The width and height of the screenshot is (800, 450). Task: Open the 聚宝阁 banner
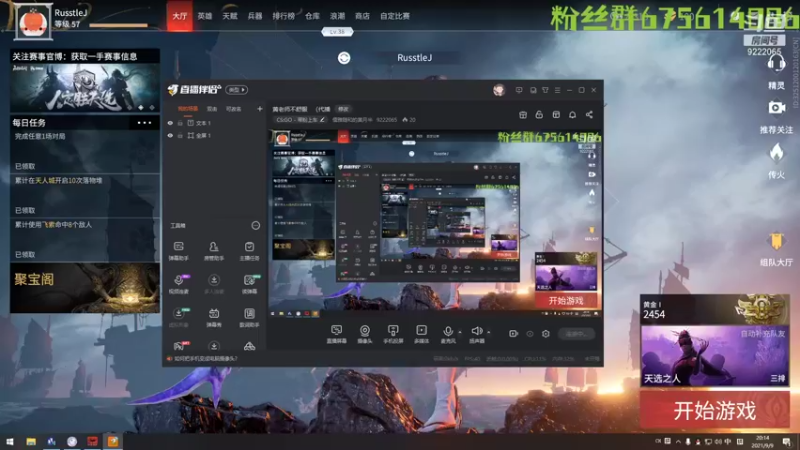click(85, 288)
